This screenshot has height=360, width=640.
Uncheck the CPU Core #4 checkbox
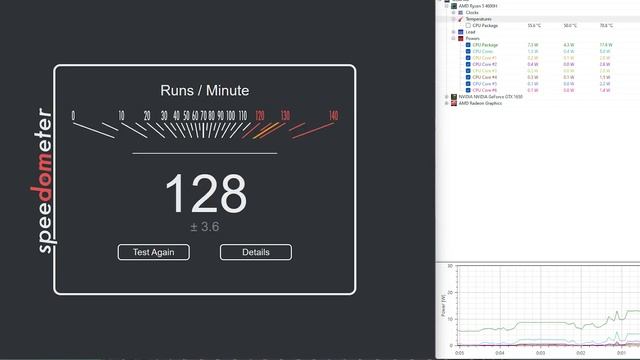pos(468,77)
